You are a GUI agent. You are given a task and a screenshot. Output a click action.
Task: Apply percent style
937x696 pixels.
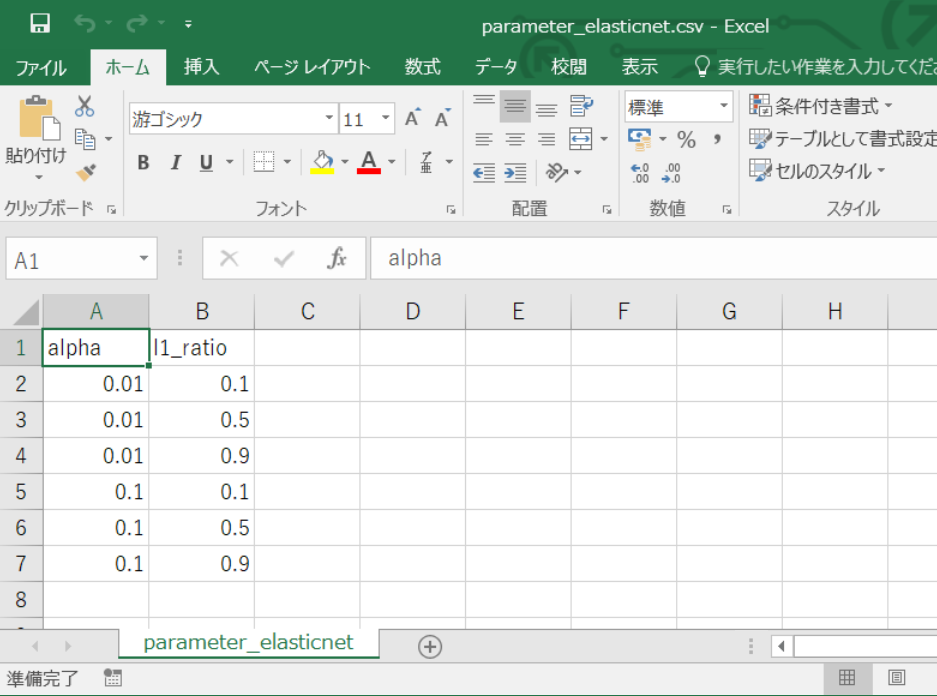[686, 139]
